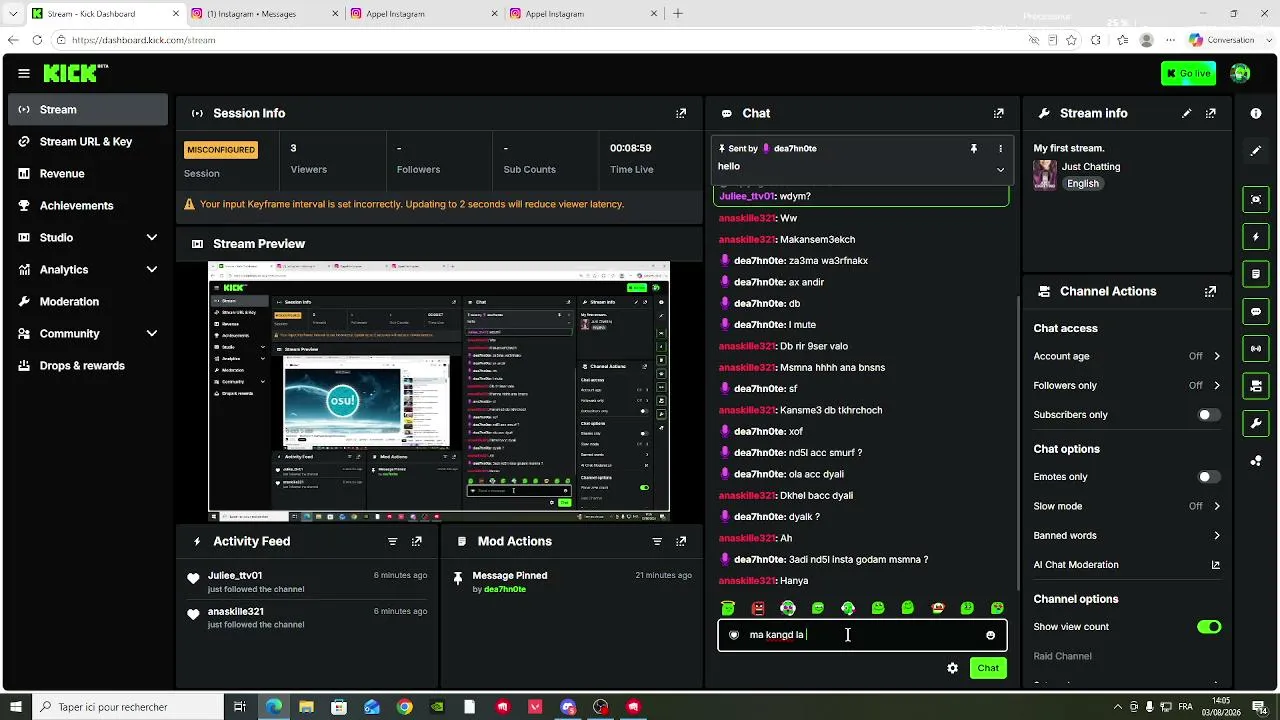
Task: Open the Windows Start menu
Action: pos(15,707)
